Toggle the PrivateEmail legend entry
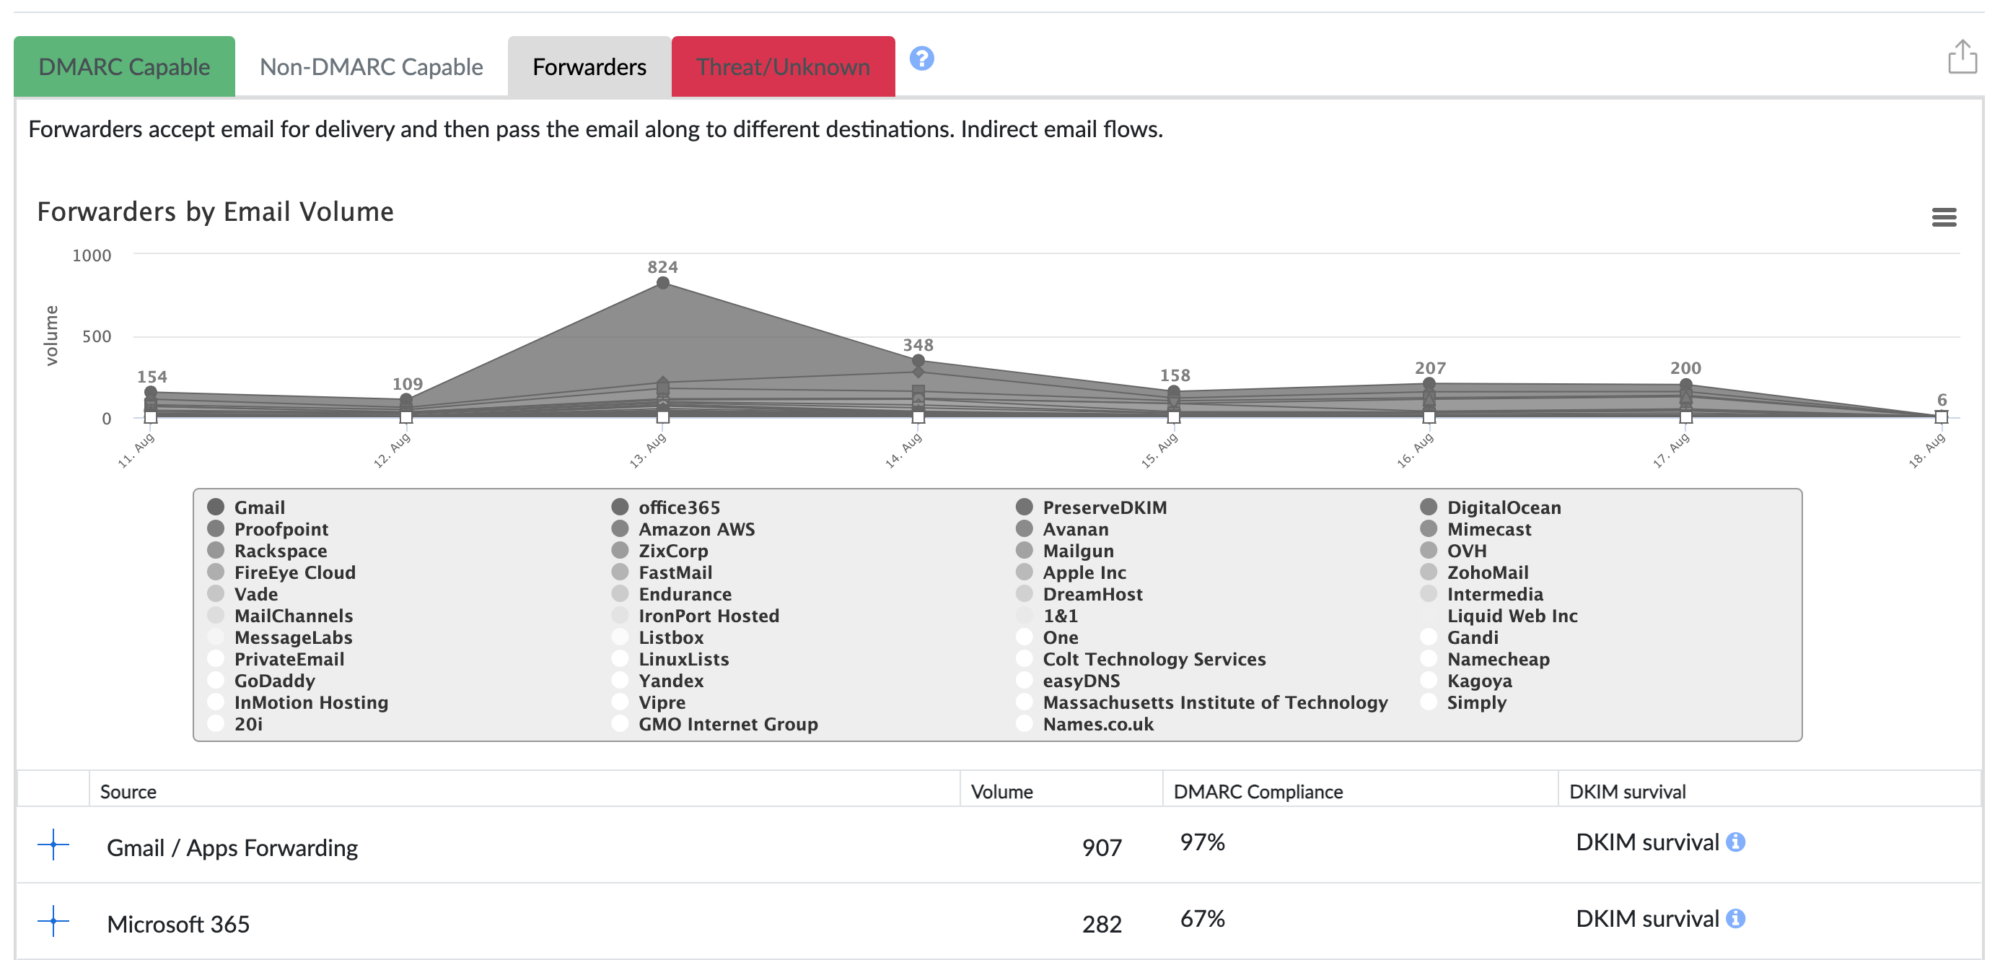 pyautogui.click(x=276, y=659)
